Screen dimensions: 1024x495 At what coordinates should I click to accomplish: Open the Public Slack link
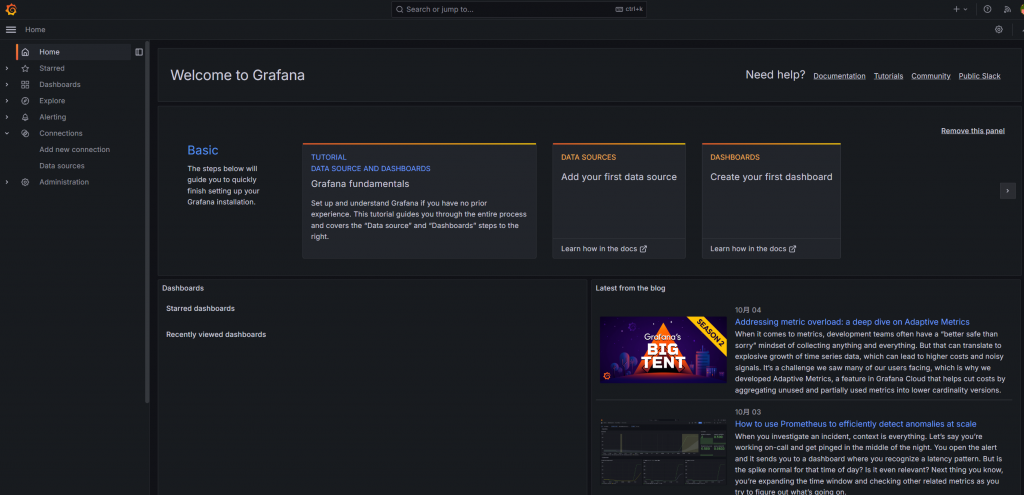click(979, 76)
